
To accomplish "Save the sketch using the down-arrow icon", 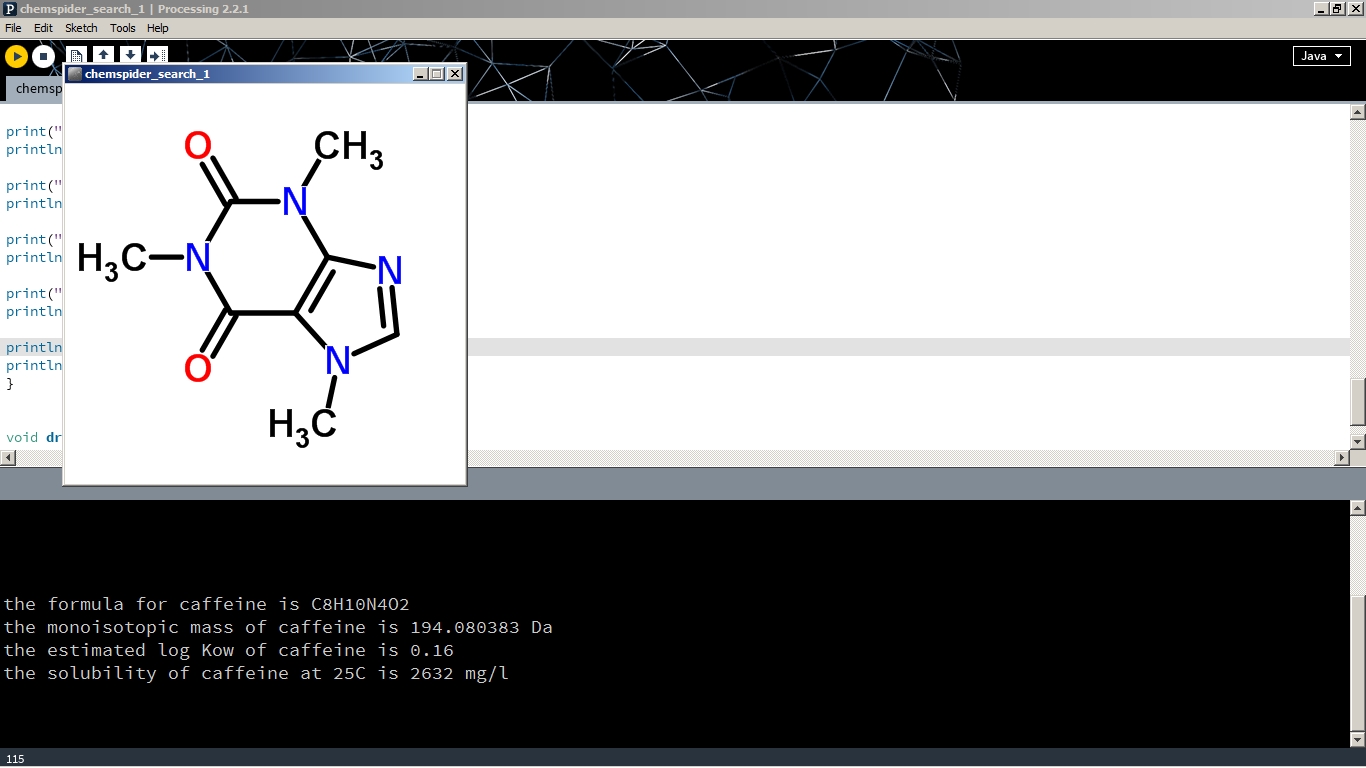I will [130, 56].
